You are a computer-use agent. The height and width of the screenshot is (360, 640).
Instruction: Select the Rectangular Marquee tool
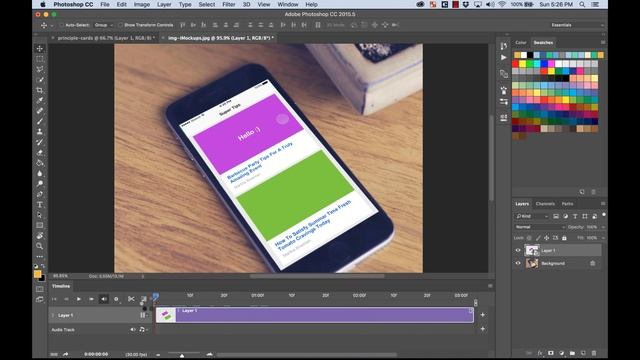click(x=40, y=59)
